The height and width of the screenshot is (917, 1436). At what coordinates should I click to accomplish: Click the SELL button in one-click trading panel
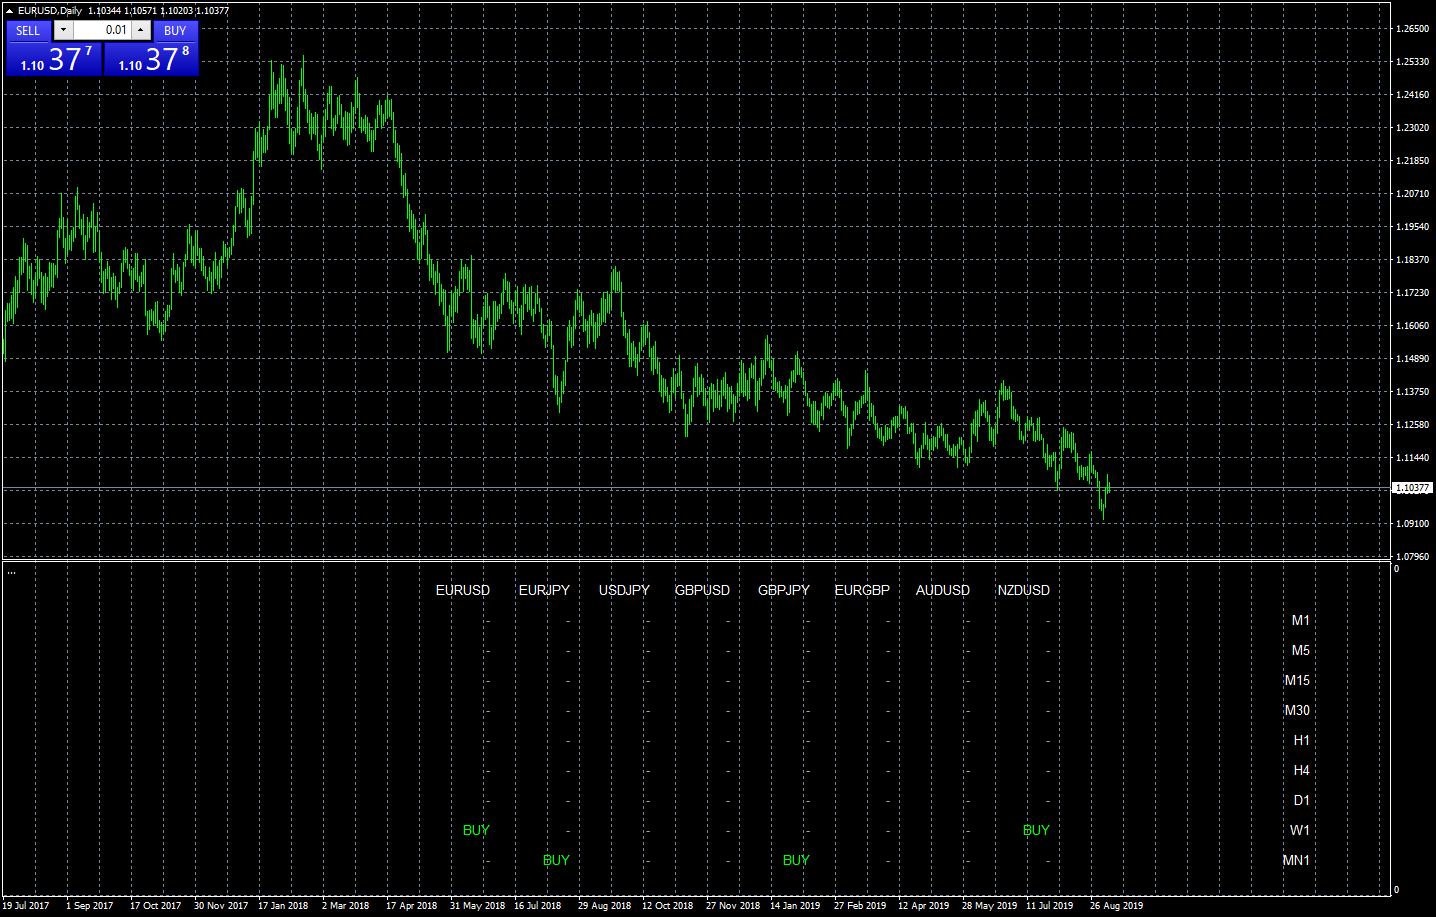[x=28, y=31]
